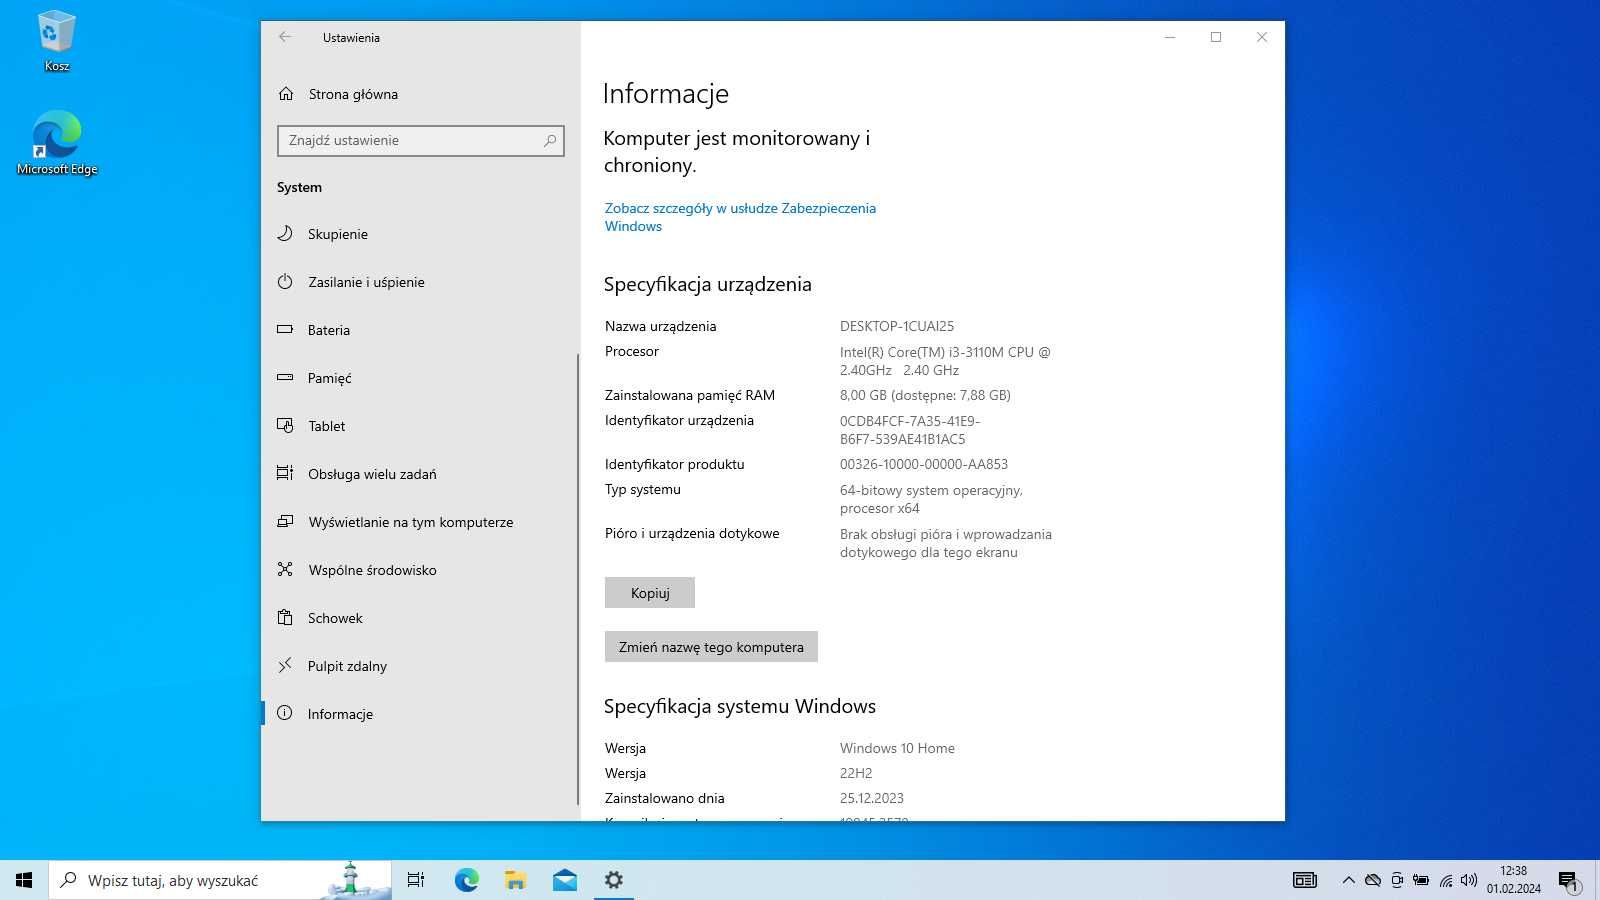Focus the Znajdź ustawienie search field
1600x900 pixels.
coord(421,141)
